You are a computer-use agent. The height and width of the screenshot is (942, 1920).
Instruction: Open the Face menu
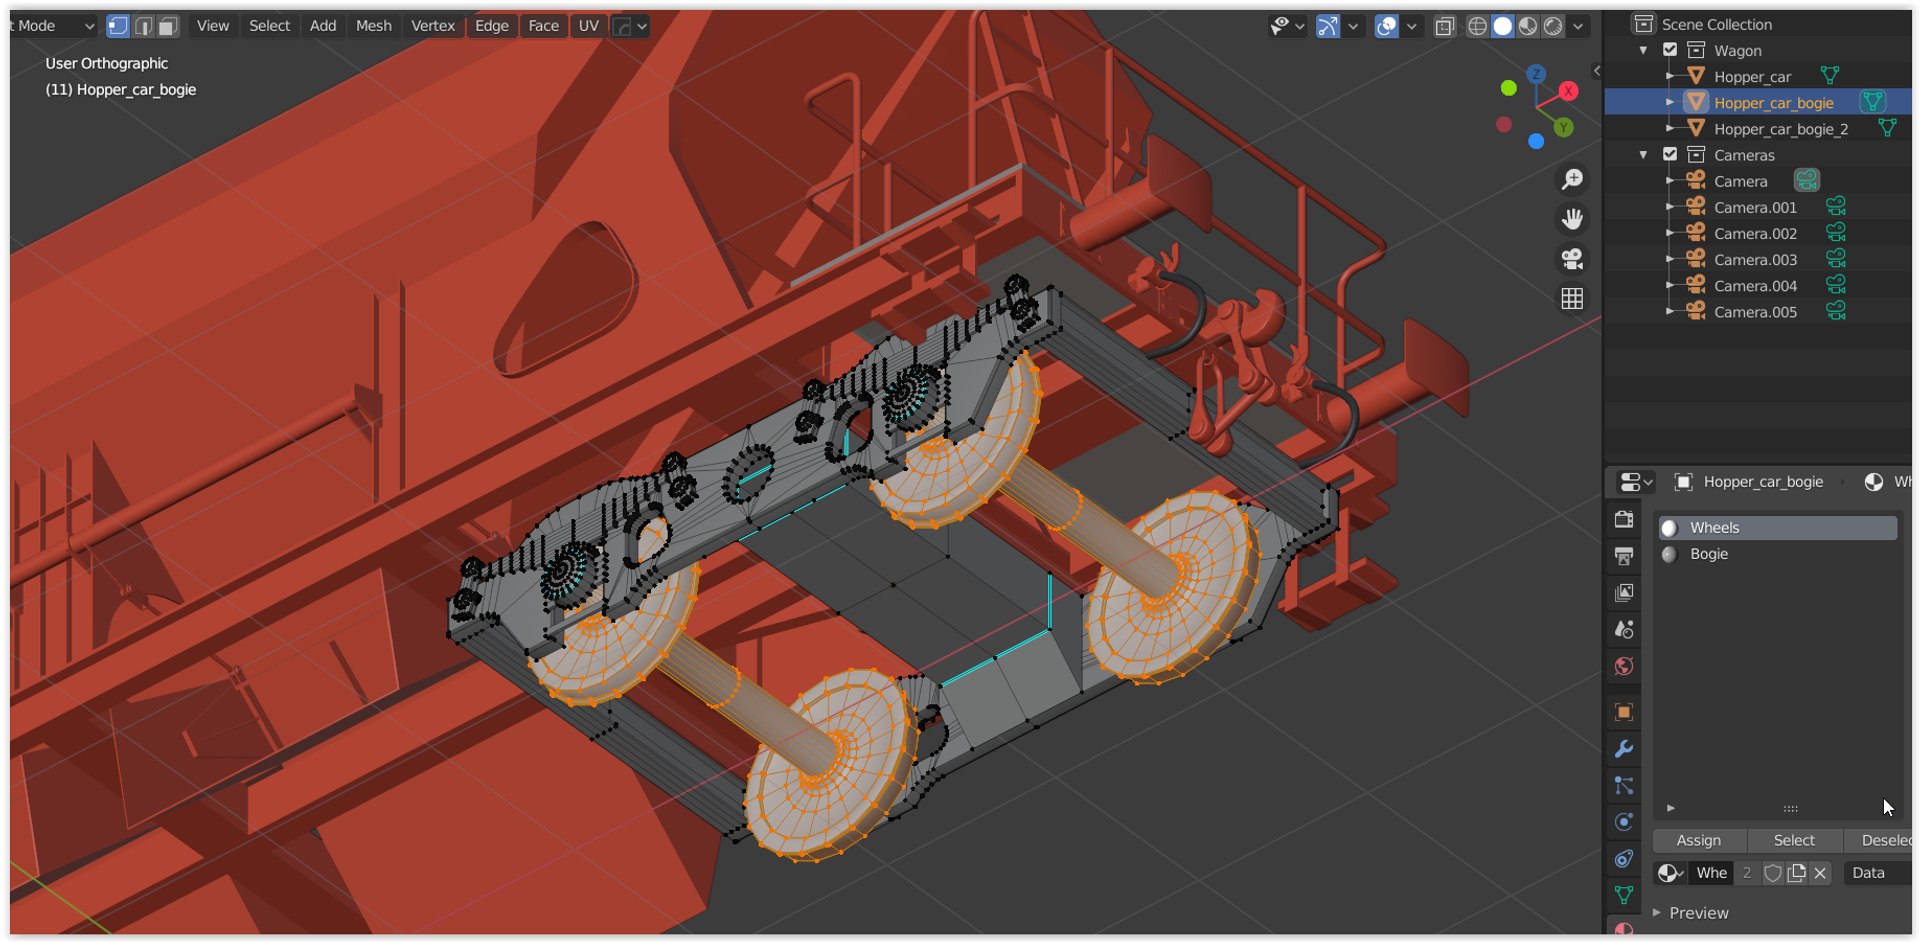(543, 26)
